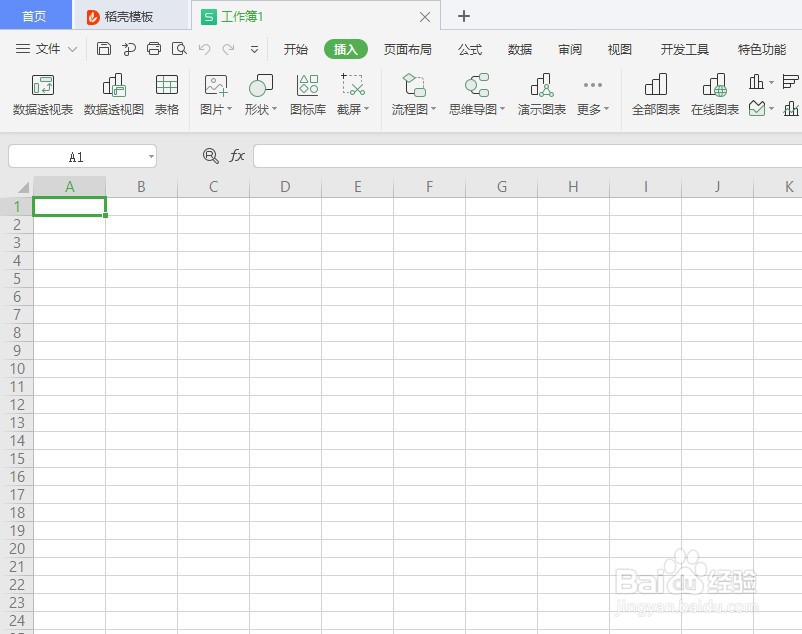Click the fx insert function button
The height and width of the screenshot is (634, 802).
[237, 156]
